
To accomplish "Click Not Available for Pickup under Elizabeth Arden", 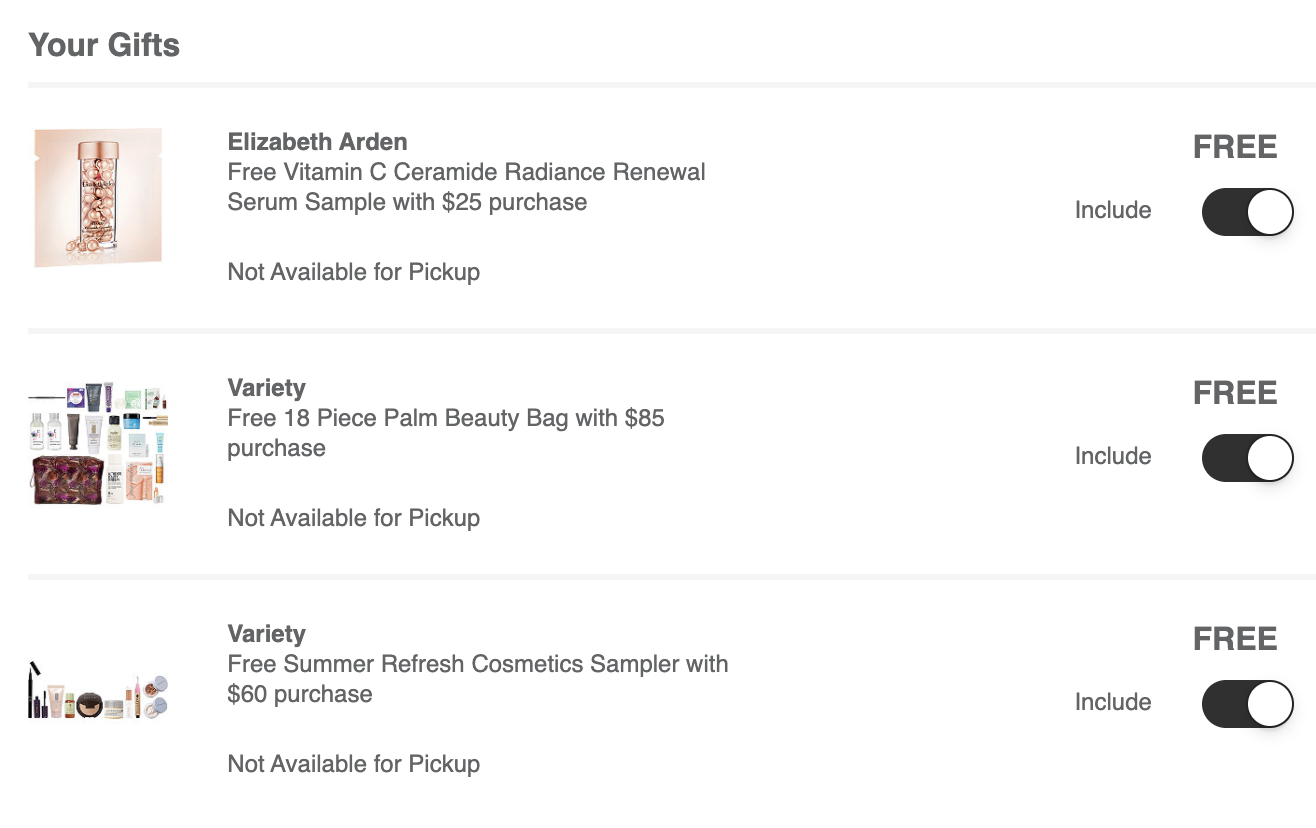I will (354, 272).
